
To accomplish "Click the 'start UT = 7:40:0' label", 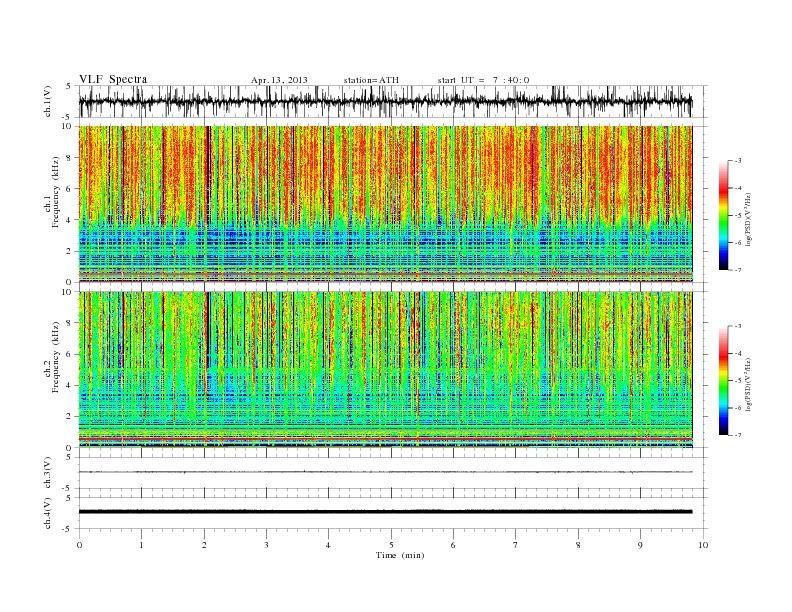I will pos(483,80).
